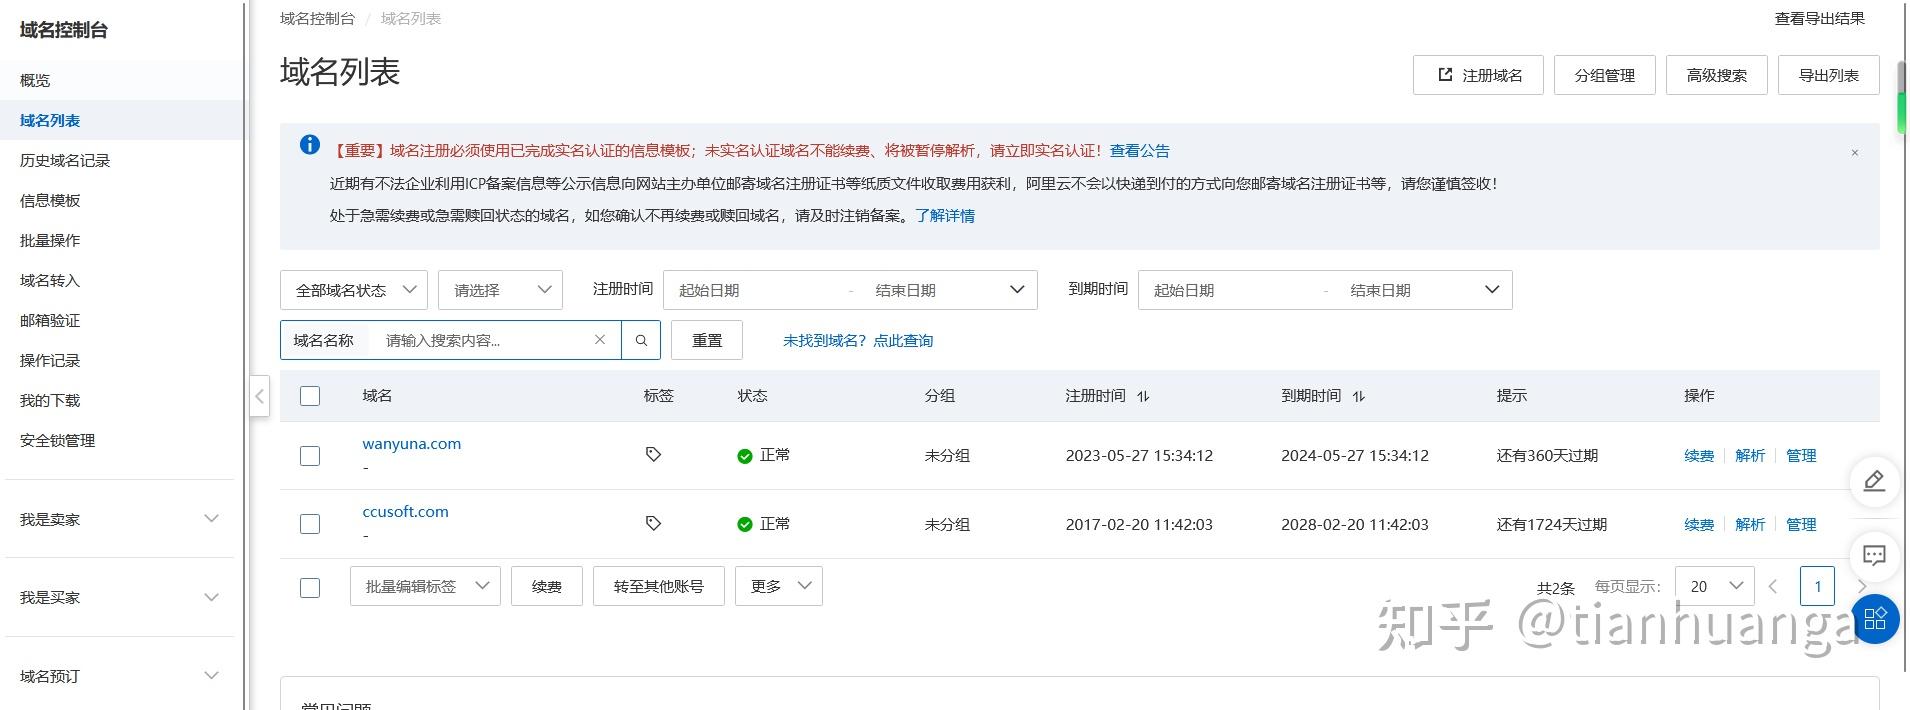Click tag icon for wanyuna.com
Image resolution: width=1910 pixels, height=710 pixels.
coord(653,455)
